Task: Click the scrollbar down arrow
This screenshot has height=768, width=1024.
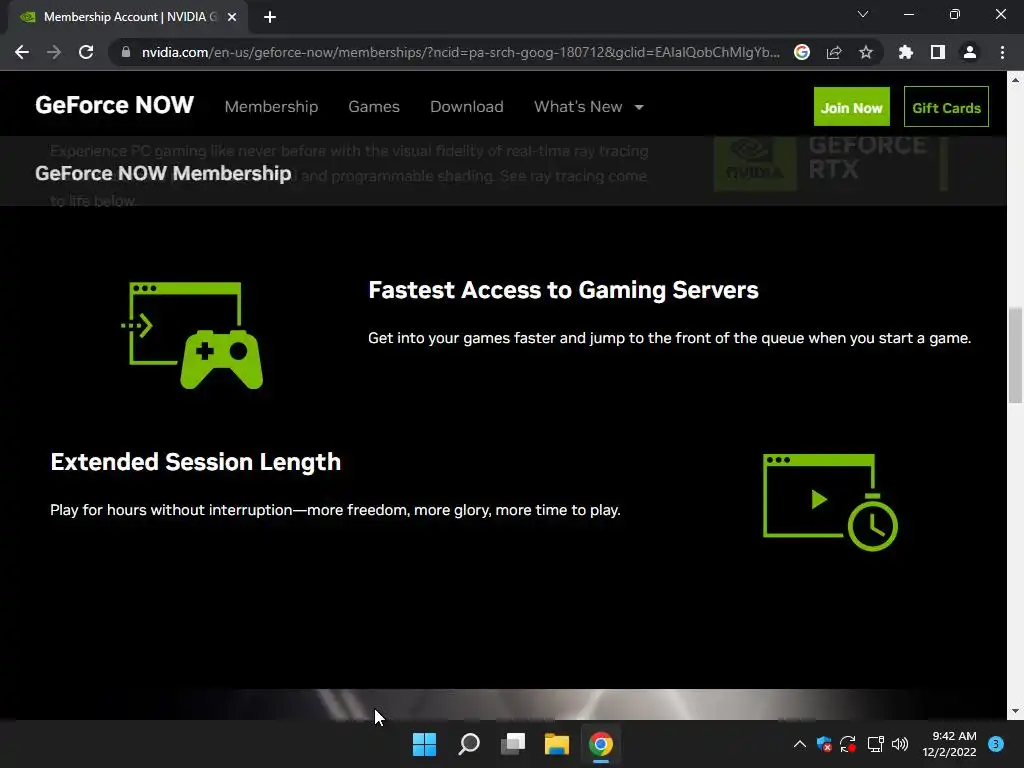Action: pyautogui.click(x=1015, y=711)
